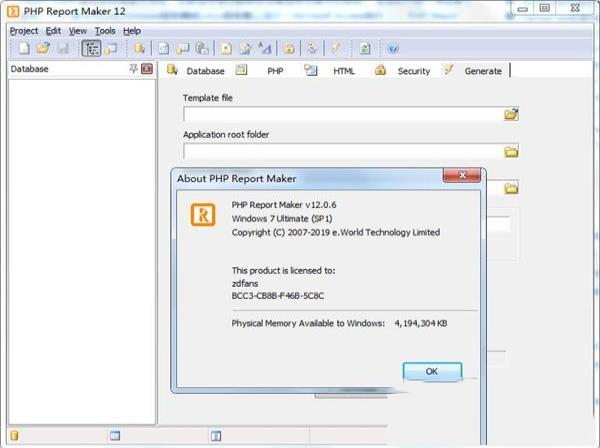Open the Tools menu
This screenshot has height=448, width=600.
tap(105, 31)
